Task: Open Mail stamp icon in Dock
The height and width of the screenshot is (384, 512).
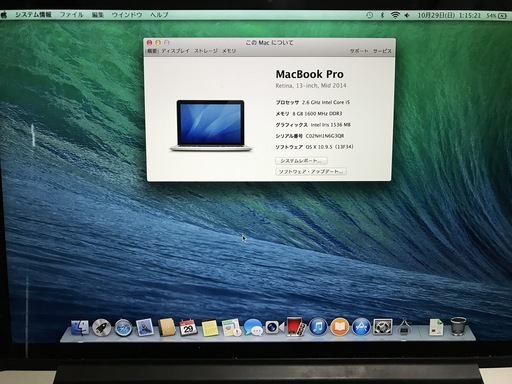Action: tap(144, 327)
